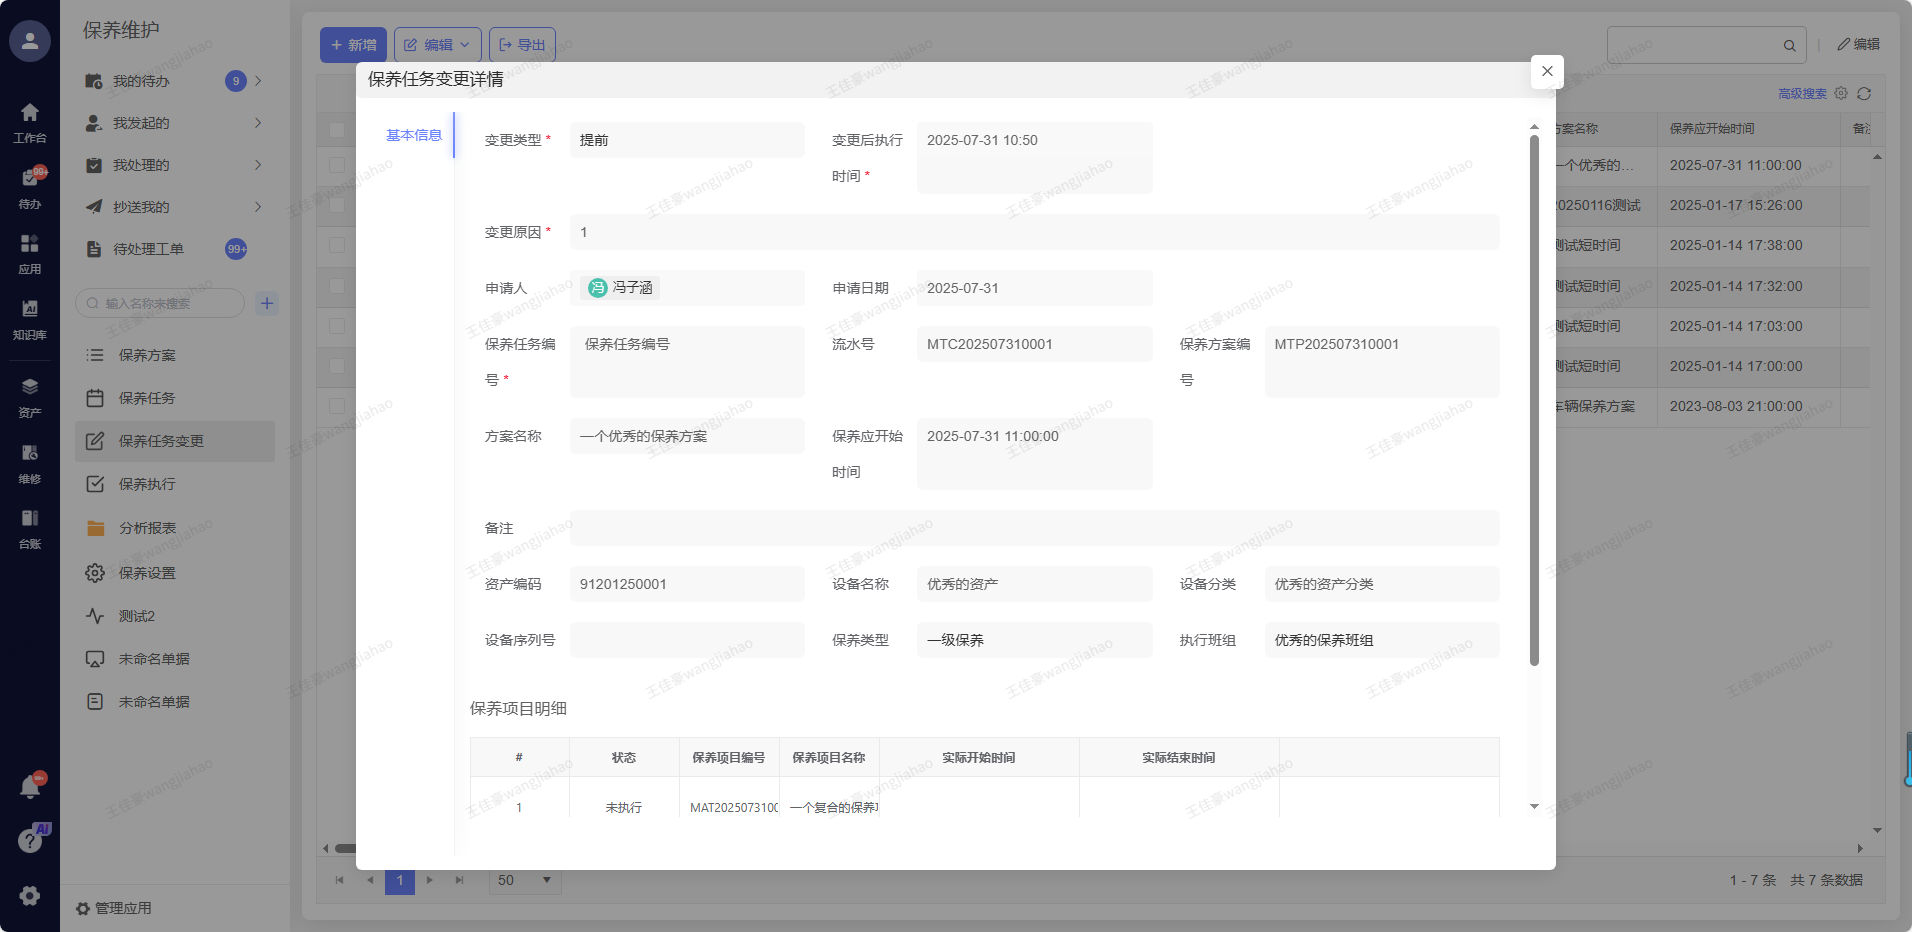This screenshot has width=1912, height=932.
Task: Open 保养执行 in the sidebar menu
Action: [x=147, y=484]
